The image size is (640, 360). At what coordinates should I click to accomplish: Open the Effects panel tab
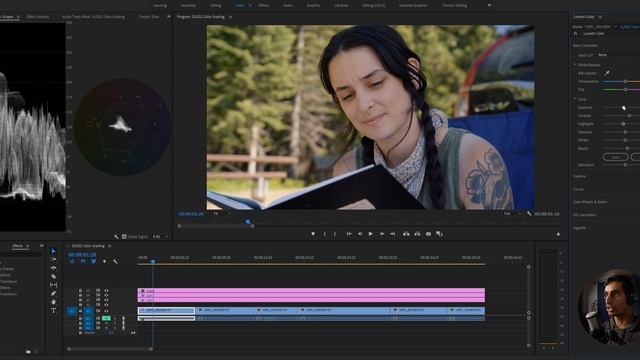click(x=18, y=246)
